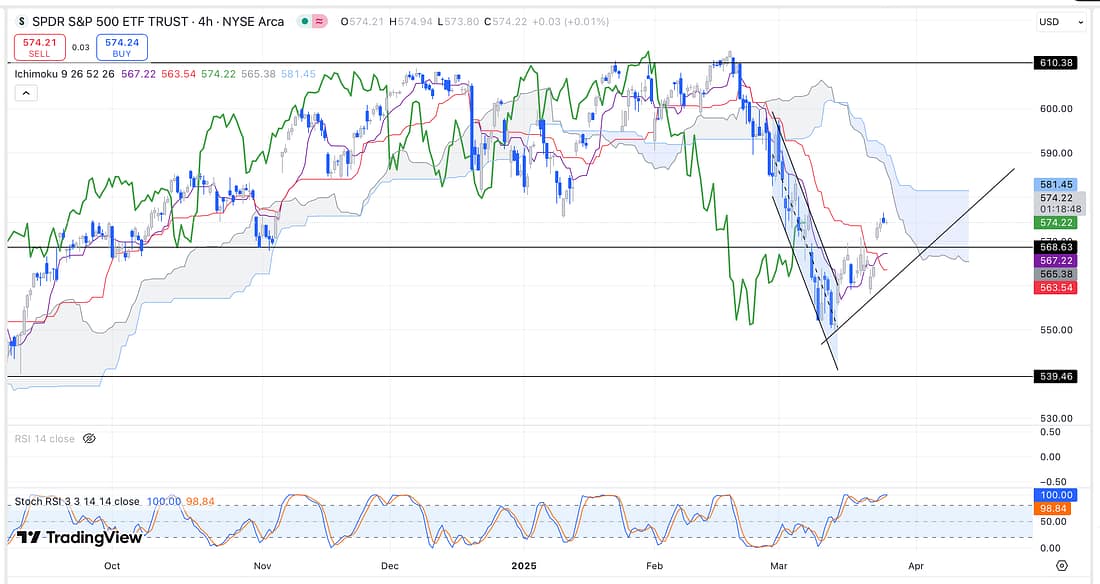Click the light blue 581.45 Ichimoku price tag
The image size is (1100, 584).
pyautogui.click(x=1057, y=185)
